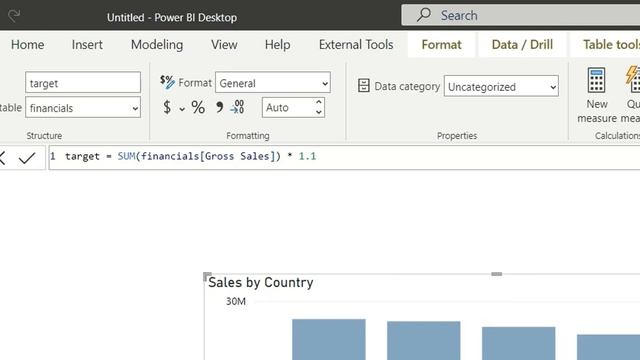Click into the DAX formula bar
Viewport: 640px width, 360px height.
pyautogui.click(x=344, y=157)
